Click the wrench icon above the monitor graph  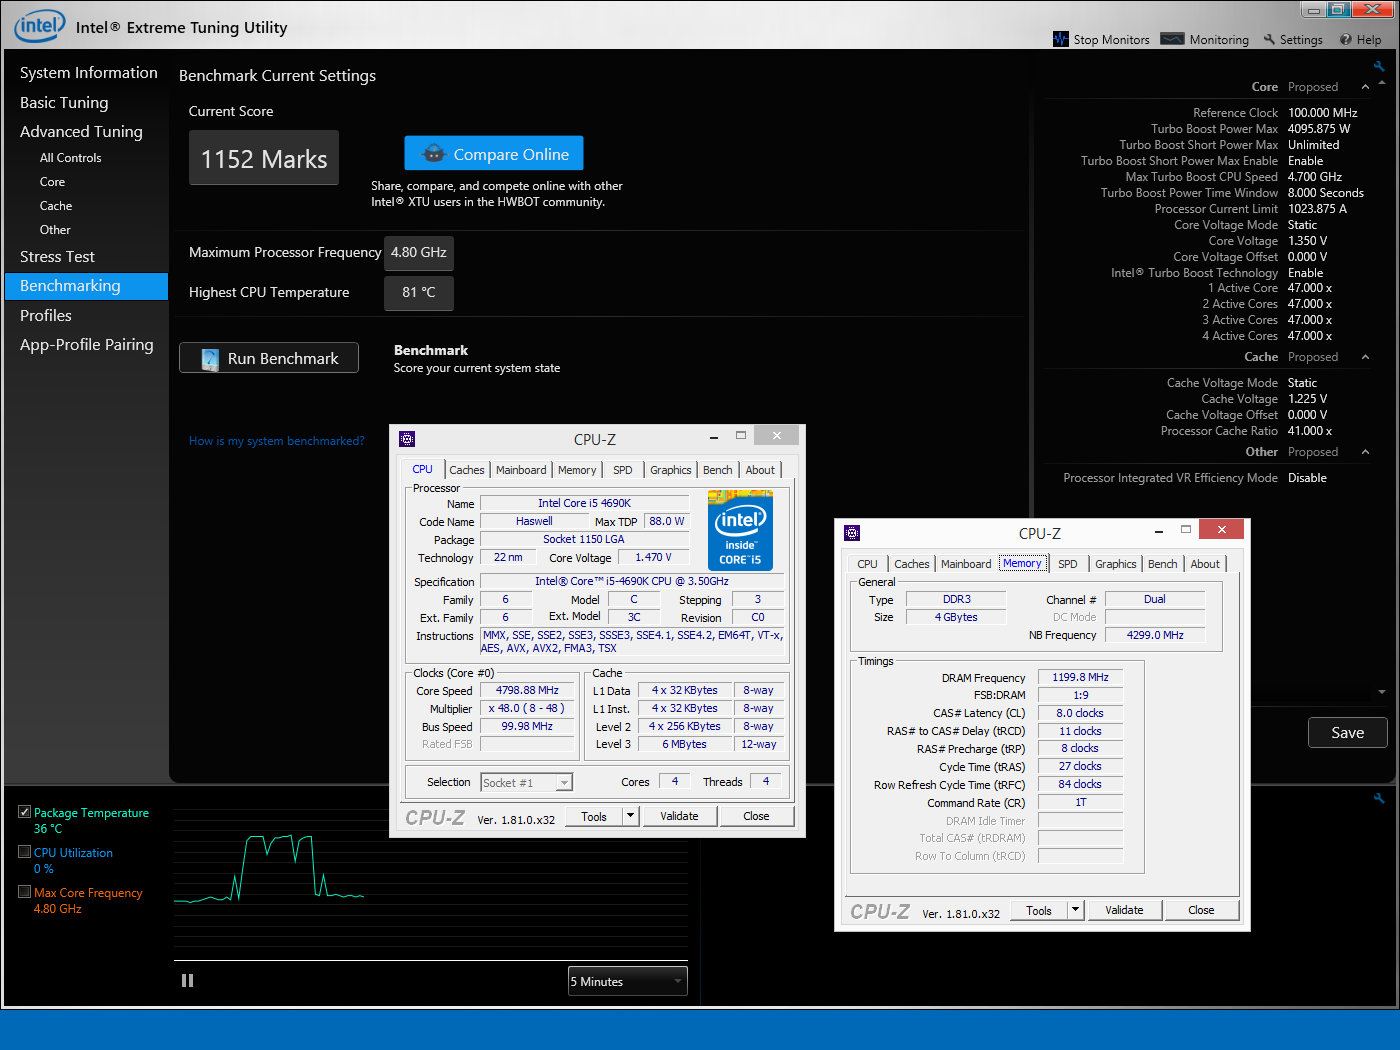[1379, 798]
